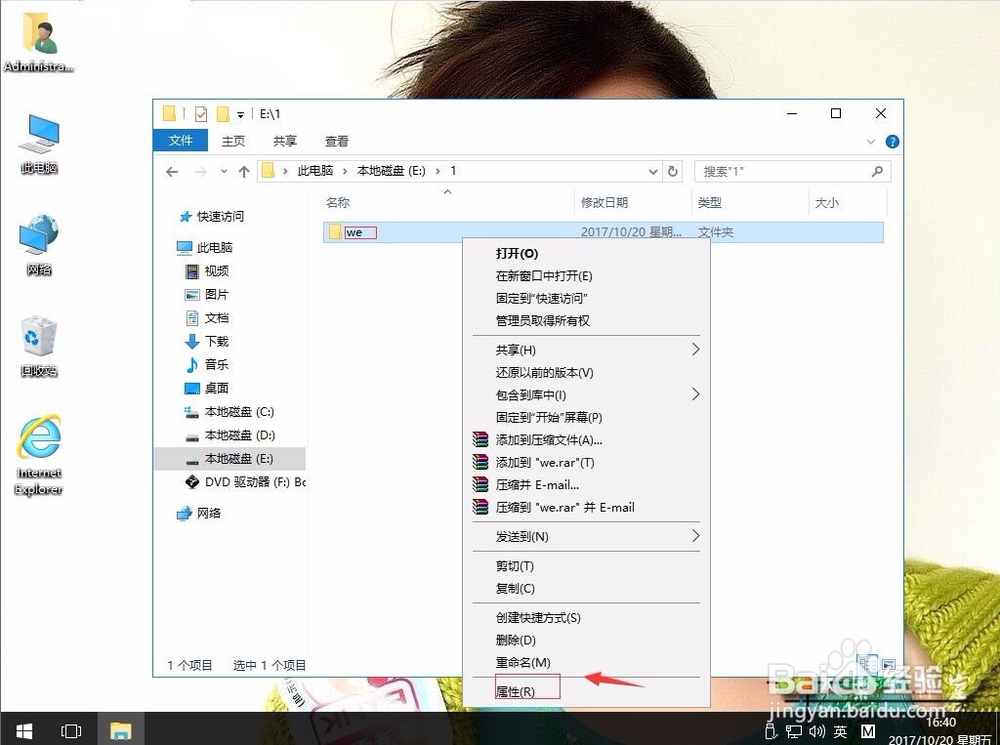
Task: Click the Explorer help question mark icon
Action: coord(892,142)
